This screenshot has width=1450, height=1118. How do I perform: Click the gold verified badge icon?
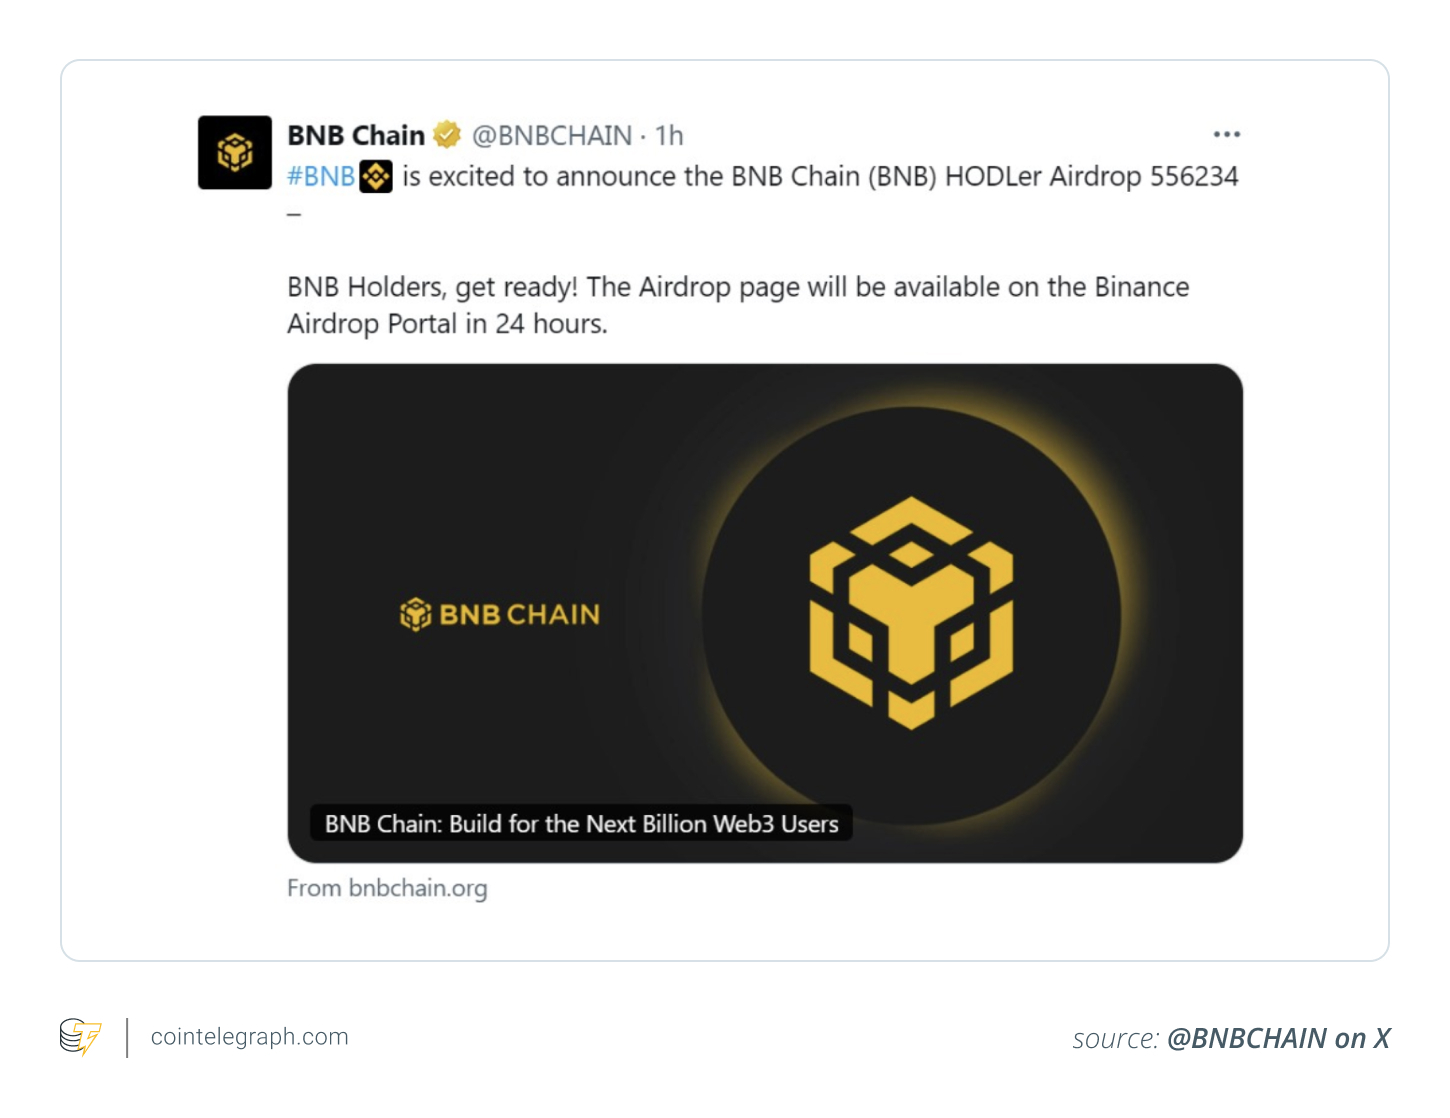[x=447, y=135]
